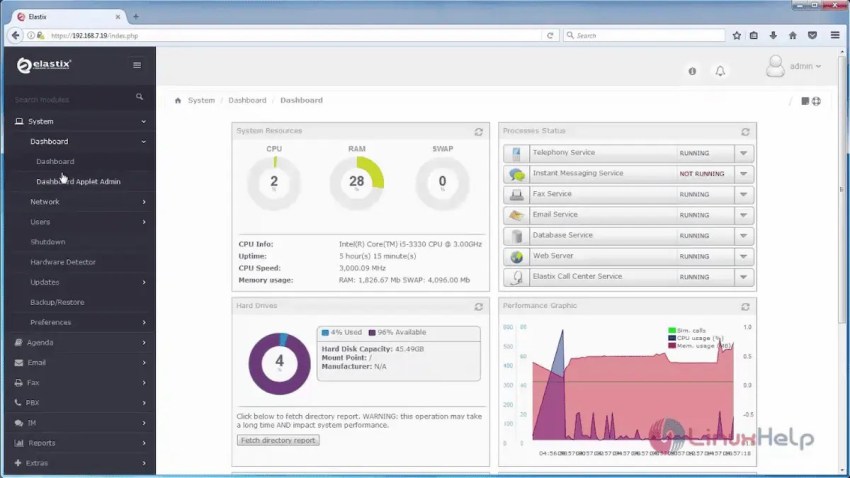Close the Elastix browser tab

pos(118,17)
